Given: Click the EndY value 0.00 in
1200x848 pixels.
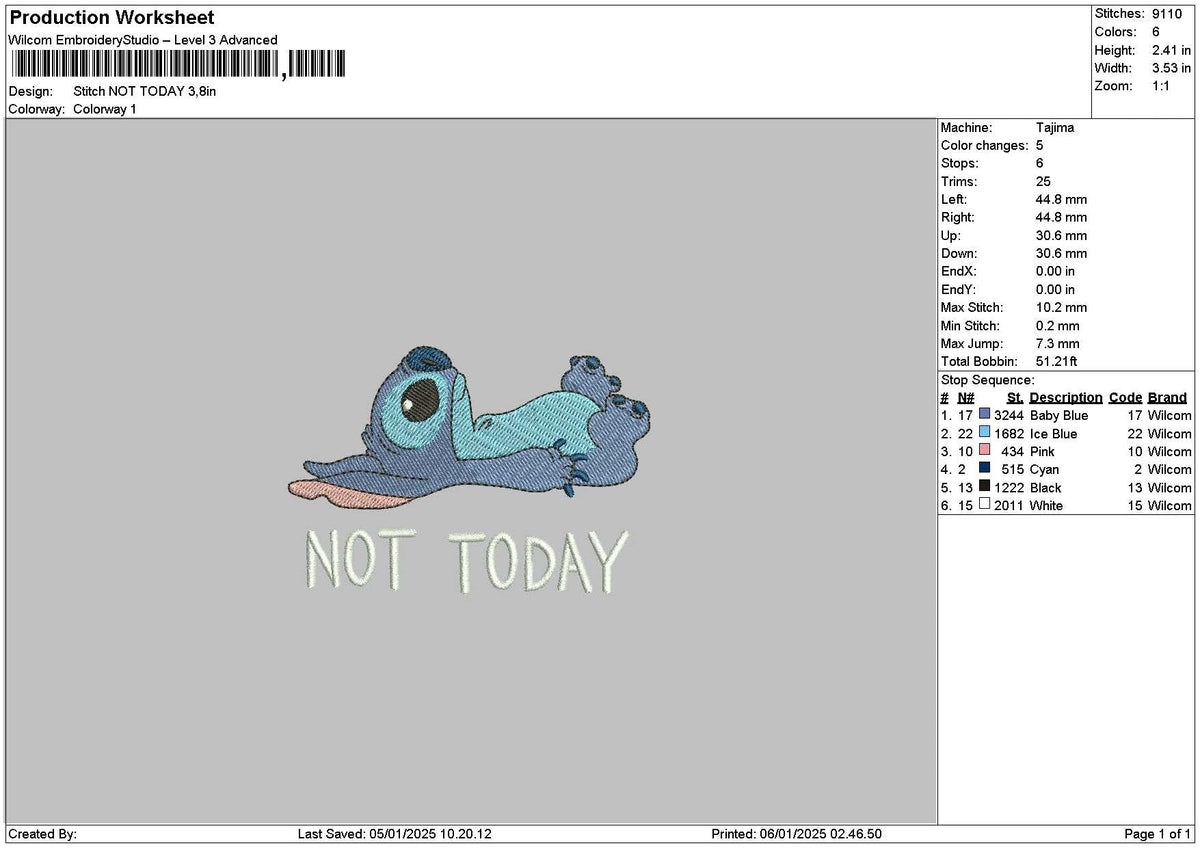Looking at the screenshot, I should coord(1056,290).
